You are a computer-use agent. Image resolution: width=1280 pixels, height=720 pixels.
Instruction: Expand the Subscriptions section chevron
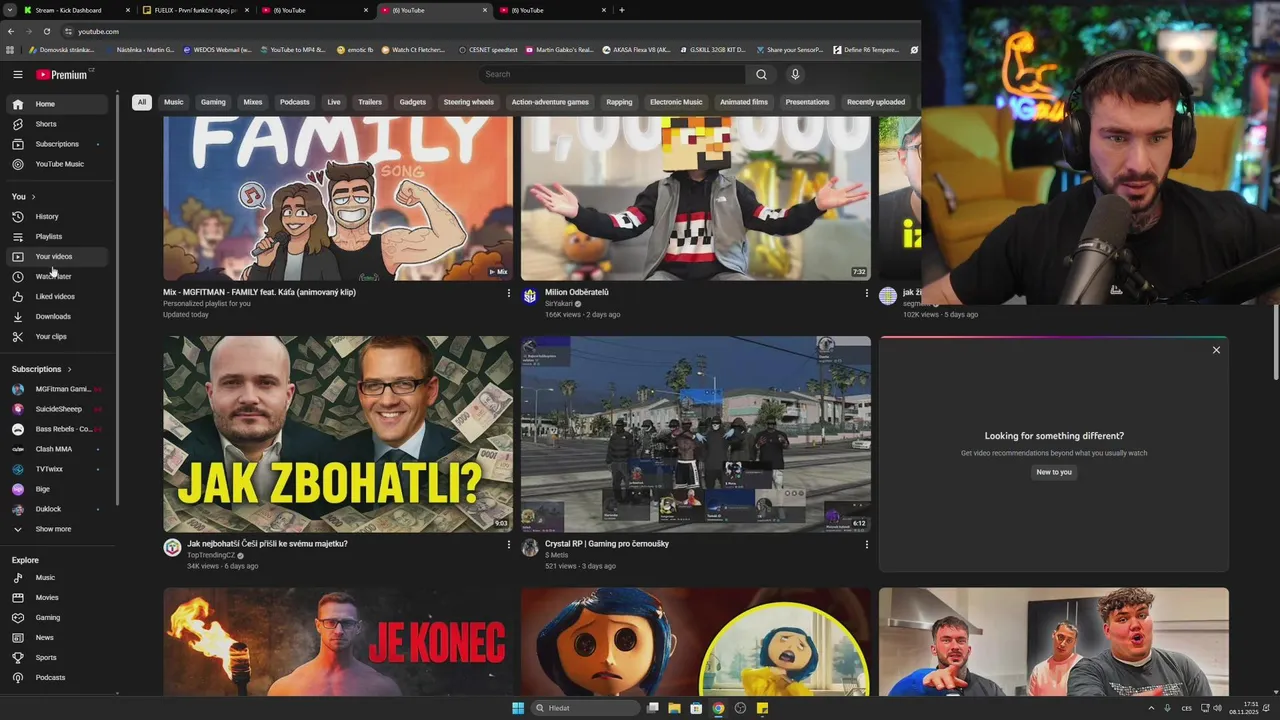[x=69, y=369]
